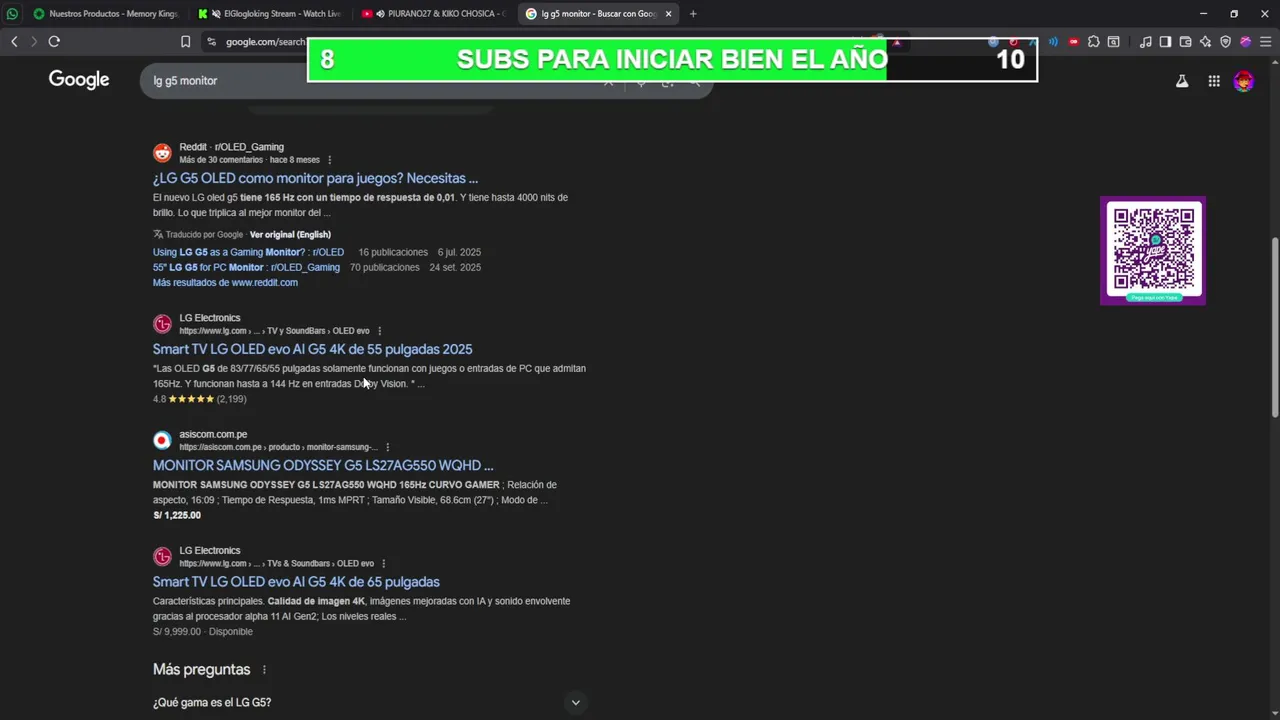Click the page vertical scrollbar thumb
This screenshot has width=1280, height=720.
(1274, 328)
